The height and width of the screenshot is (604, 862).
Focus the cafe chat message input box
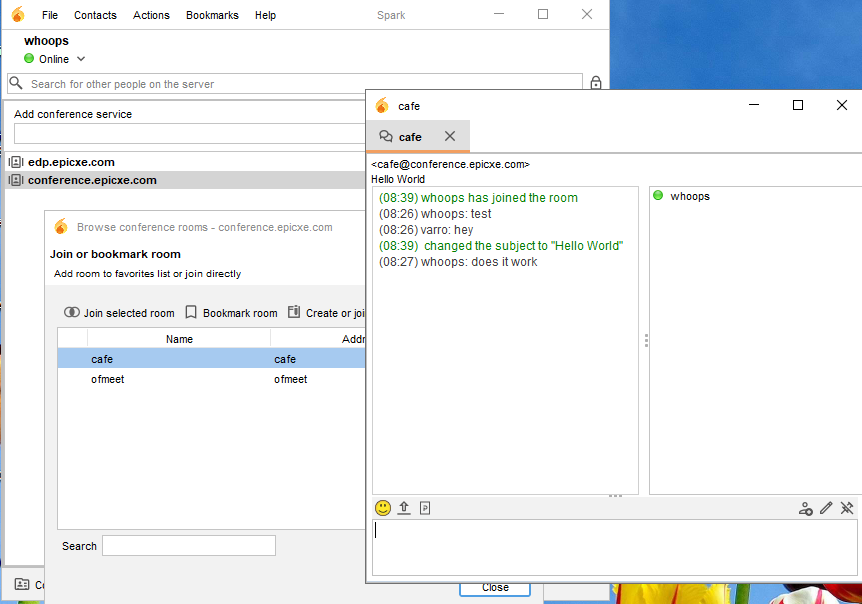click(615, 547)
